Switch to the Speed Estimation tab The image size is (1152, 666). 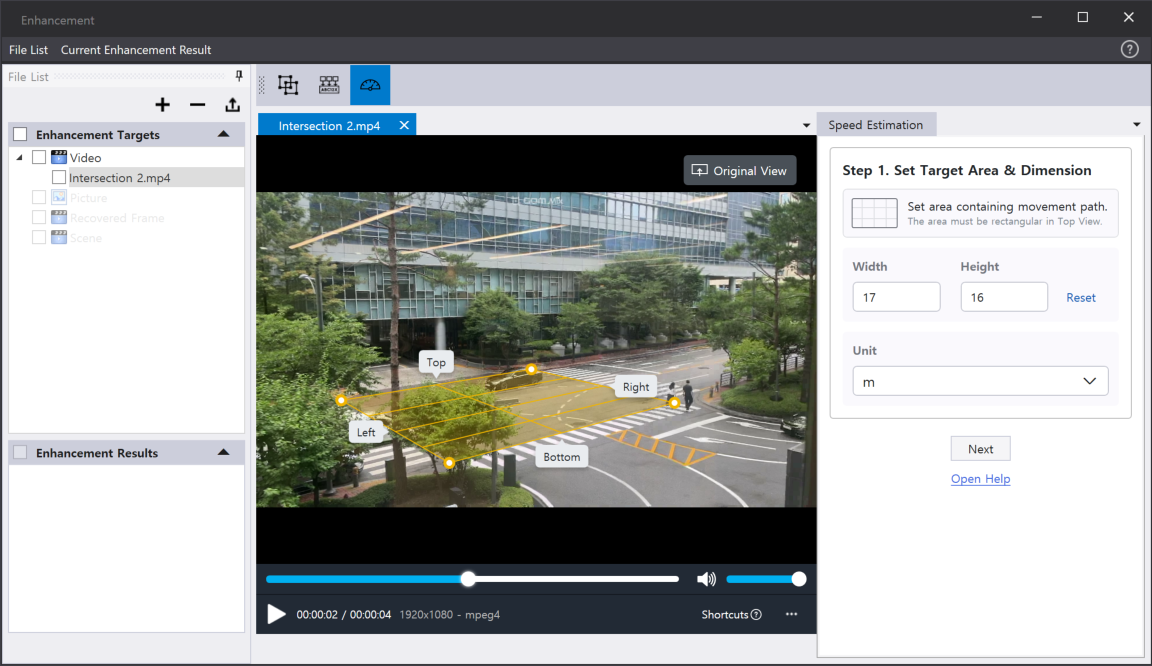876,125
